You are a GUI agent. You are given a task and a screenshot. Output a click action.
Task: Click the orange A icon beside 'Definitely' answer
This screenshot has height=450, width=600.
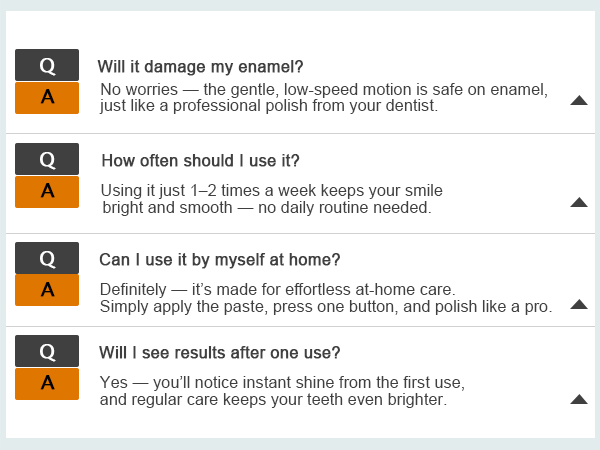tap(47, 290)
